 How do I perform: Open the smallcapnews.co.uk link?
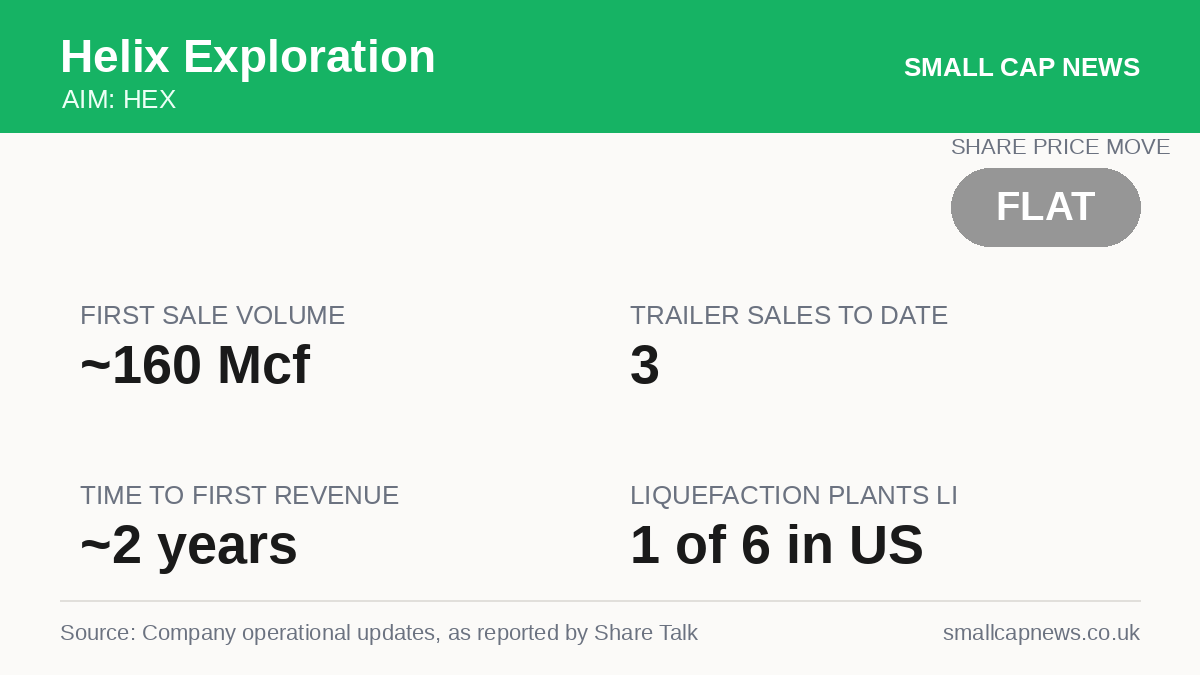[1041, 633]
